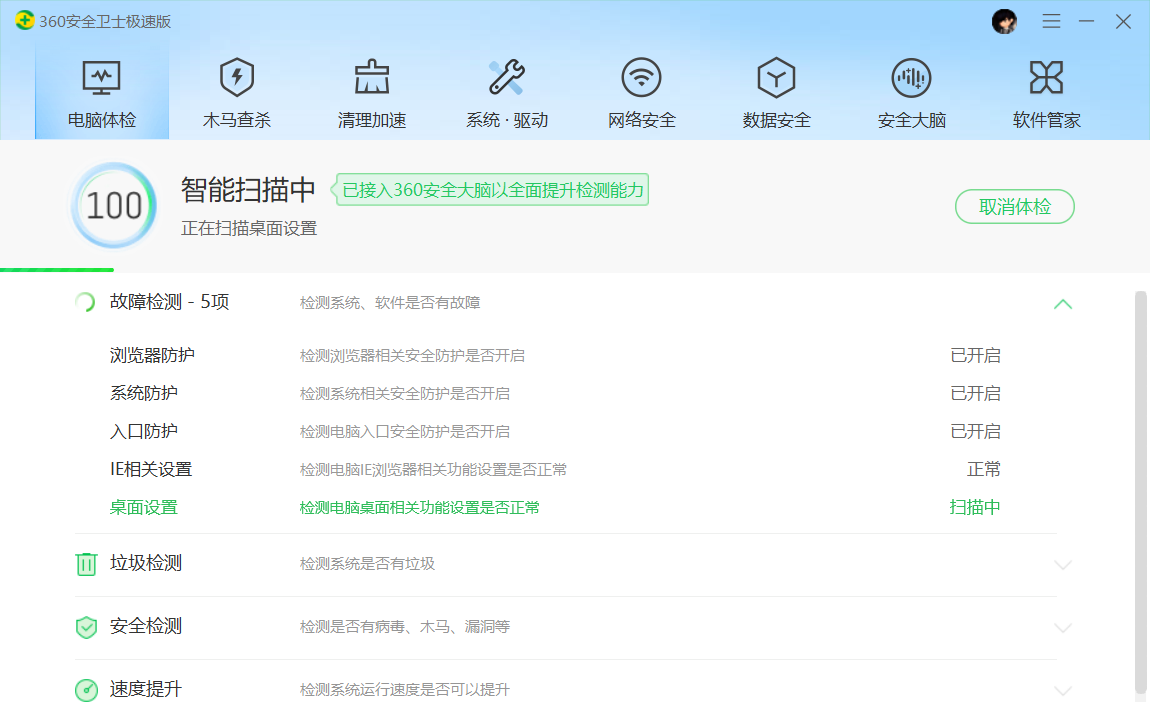
Task: Click description 检测系统是否有垃圾
Action: [367, 564]
